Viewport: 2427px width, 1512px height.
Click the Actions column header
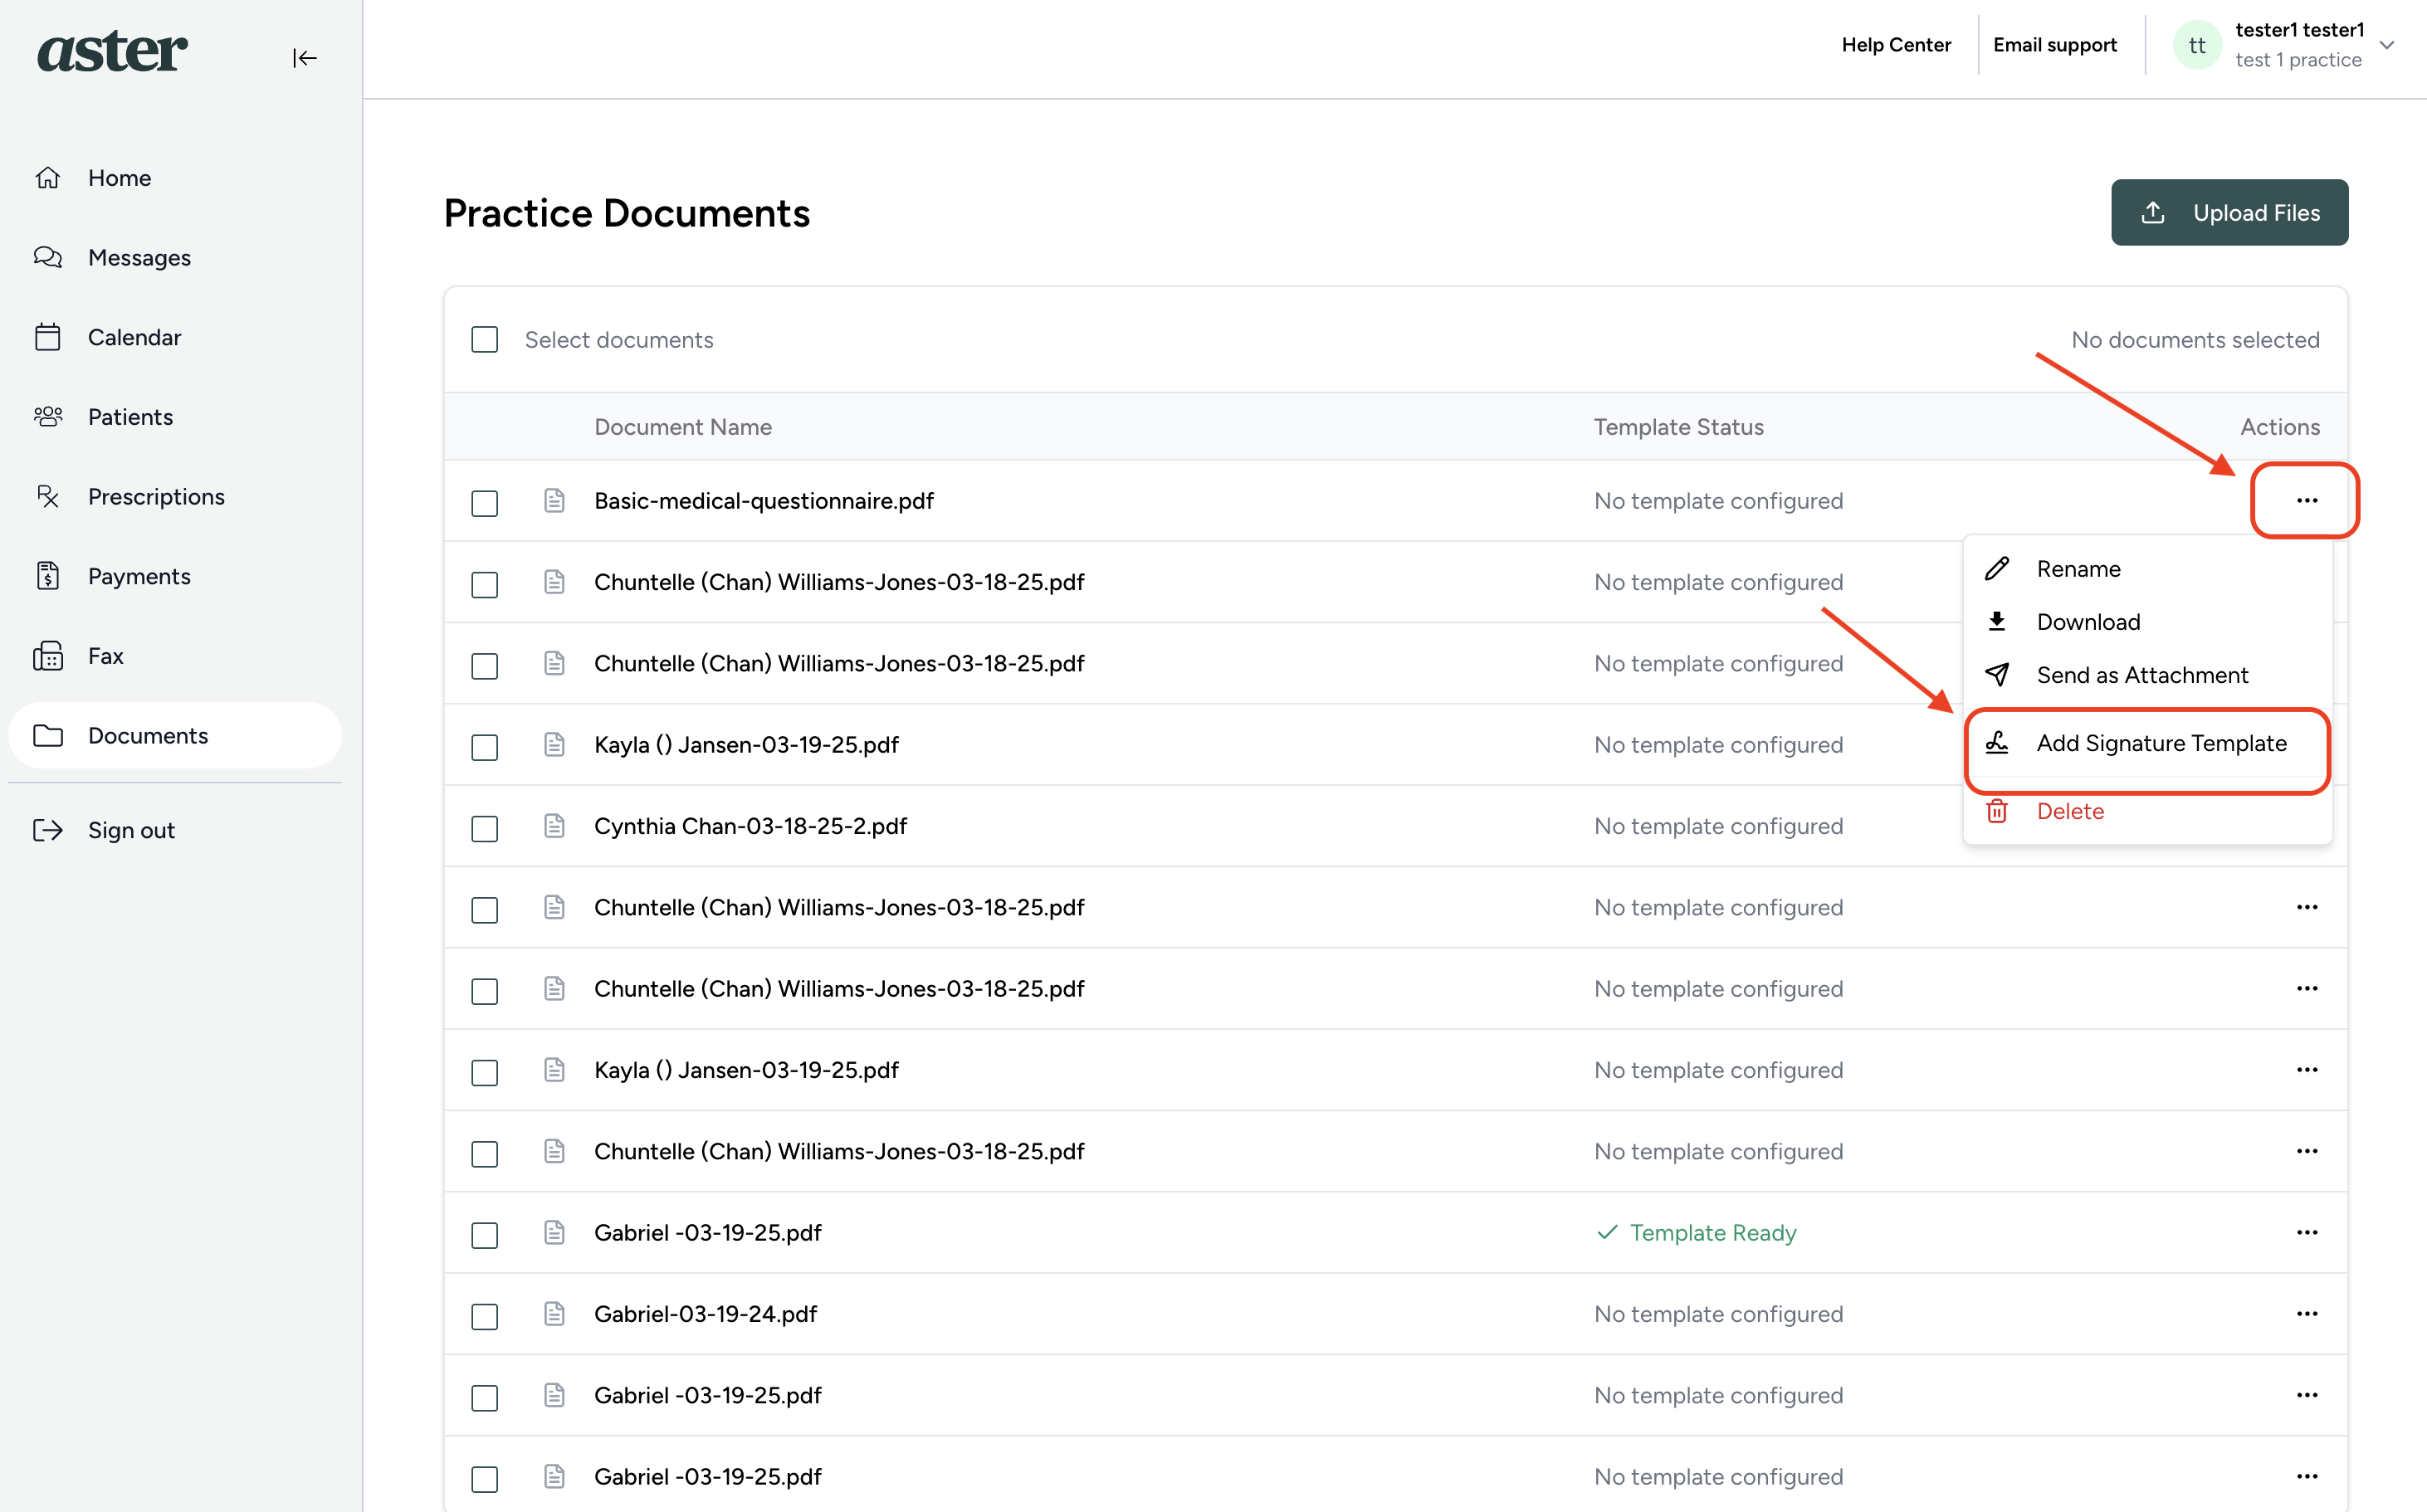pos(2279,427)
